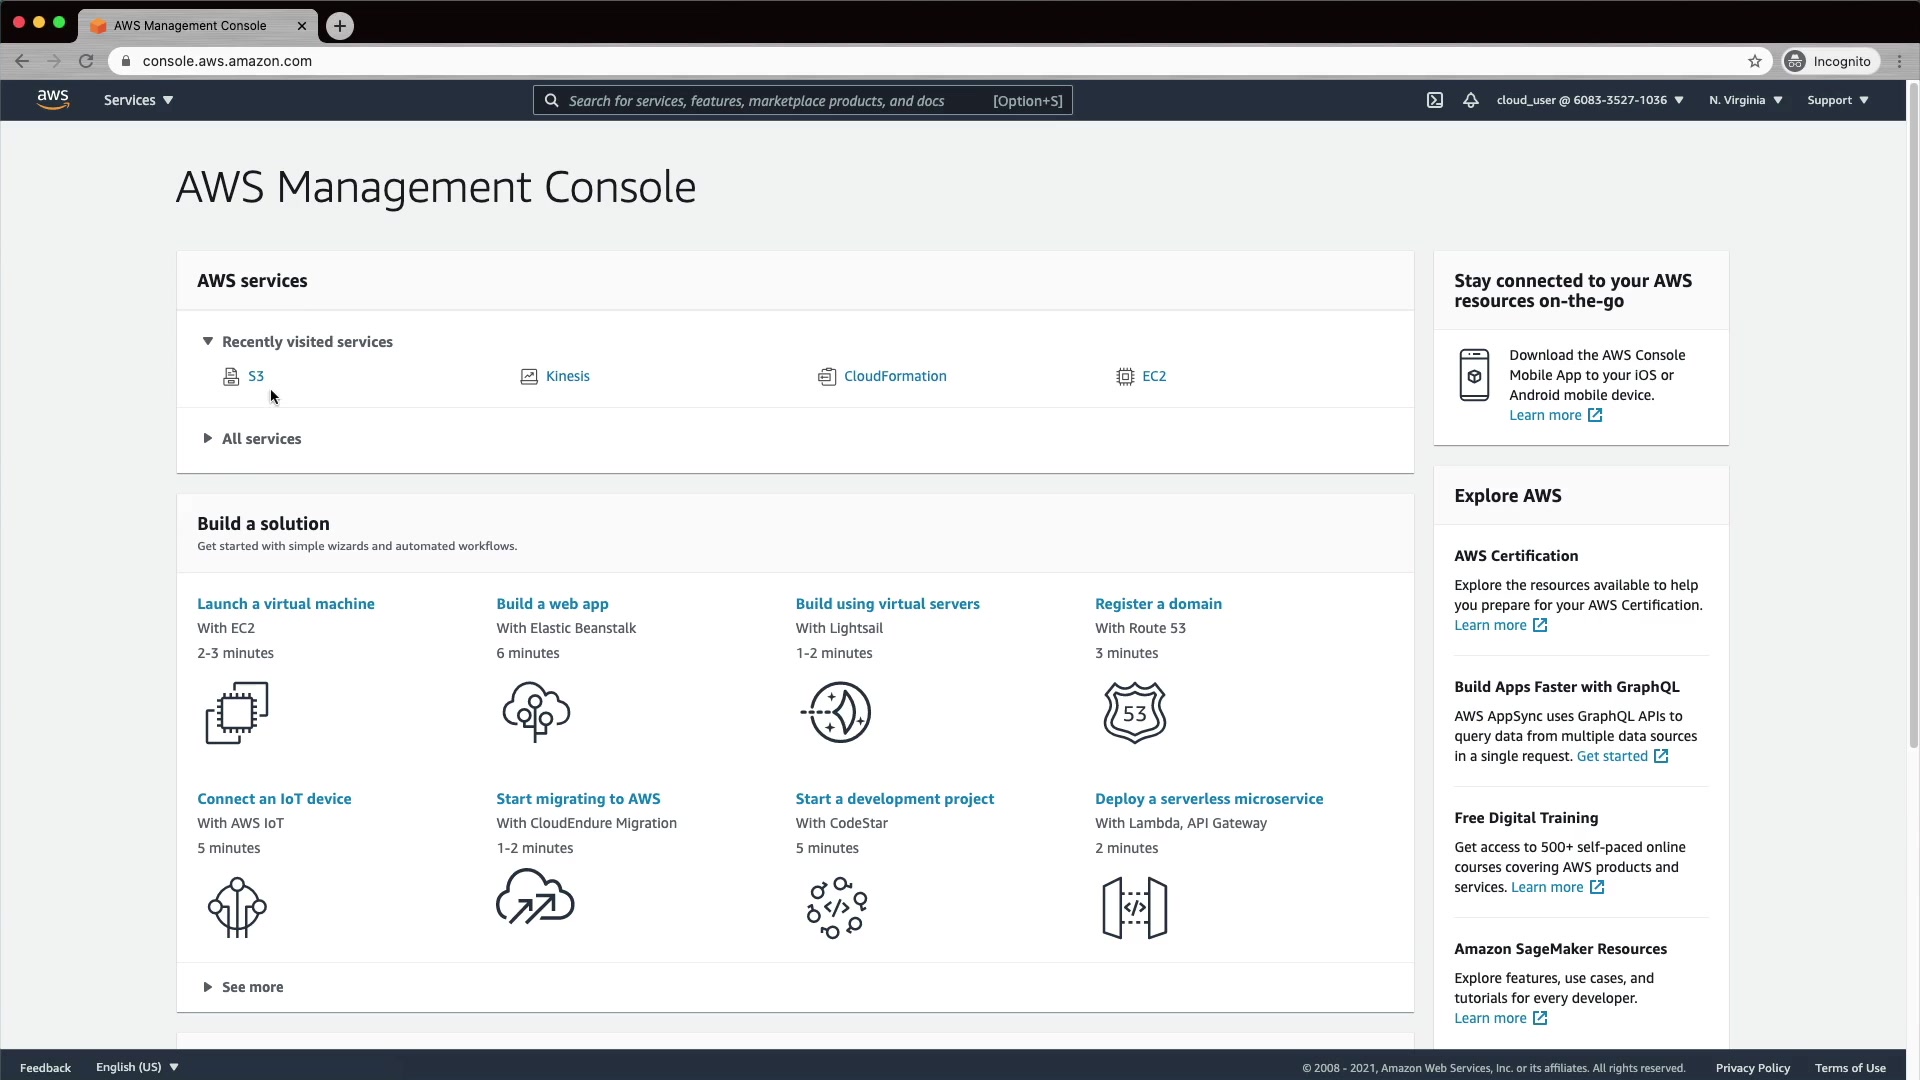Open the cloud_user account dropdown
This screenshot has height=1080, width=1920.
[x=1589, y=100]
